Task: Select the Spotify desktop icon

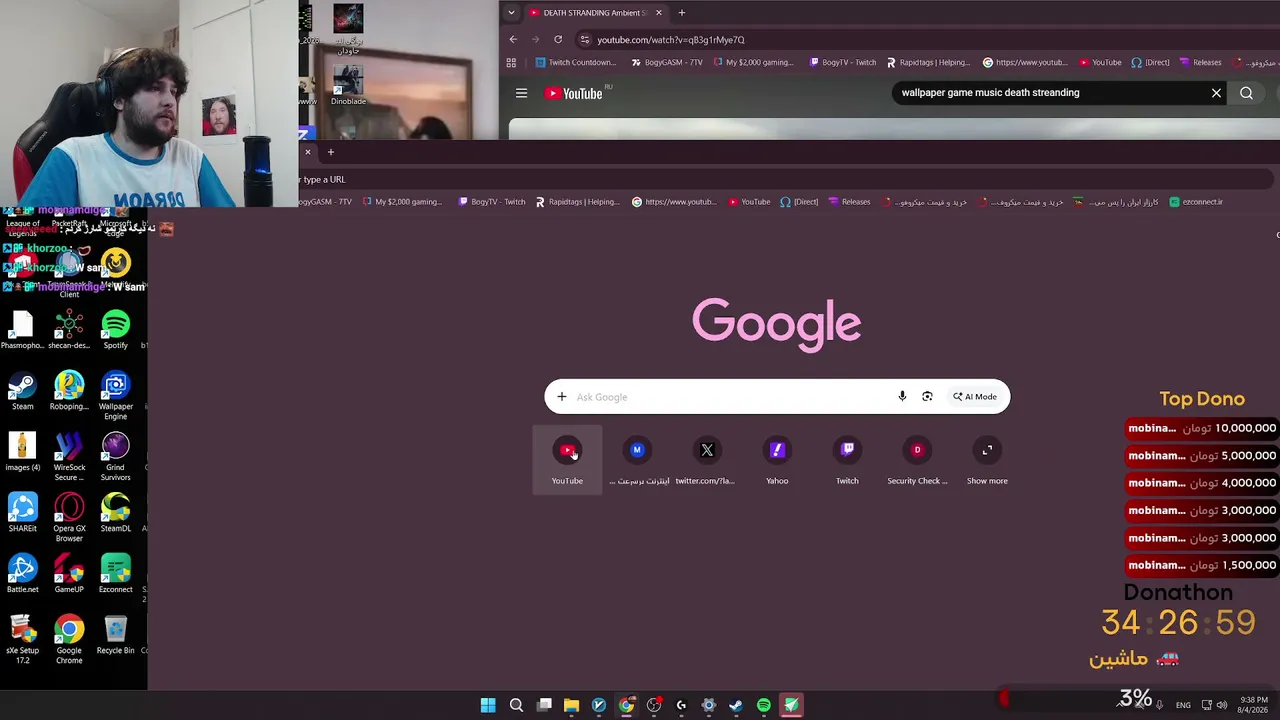Action: point(115,331)
